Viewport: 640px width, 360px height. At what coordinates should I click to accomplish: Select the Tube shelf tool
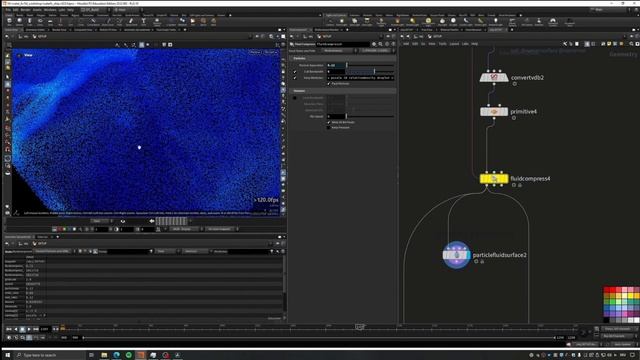coord(29,21)
